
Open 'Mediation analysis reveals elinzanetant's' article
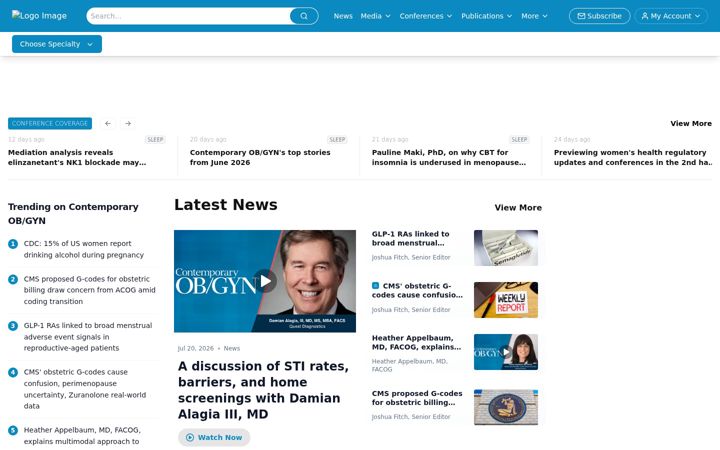point(77,158)
